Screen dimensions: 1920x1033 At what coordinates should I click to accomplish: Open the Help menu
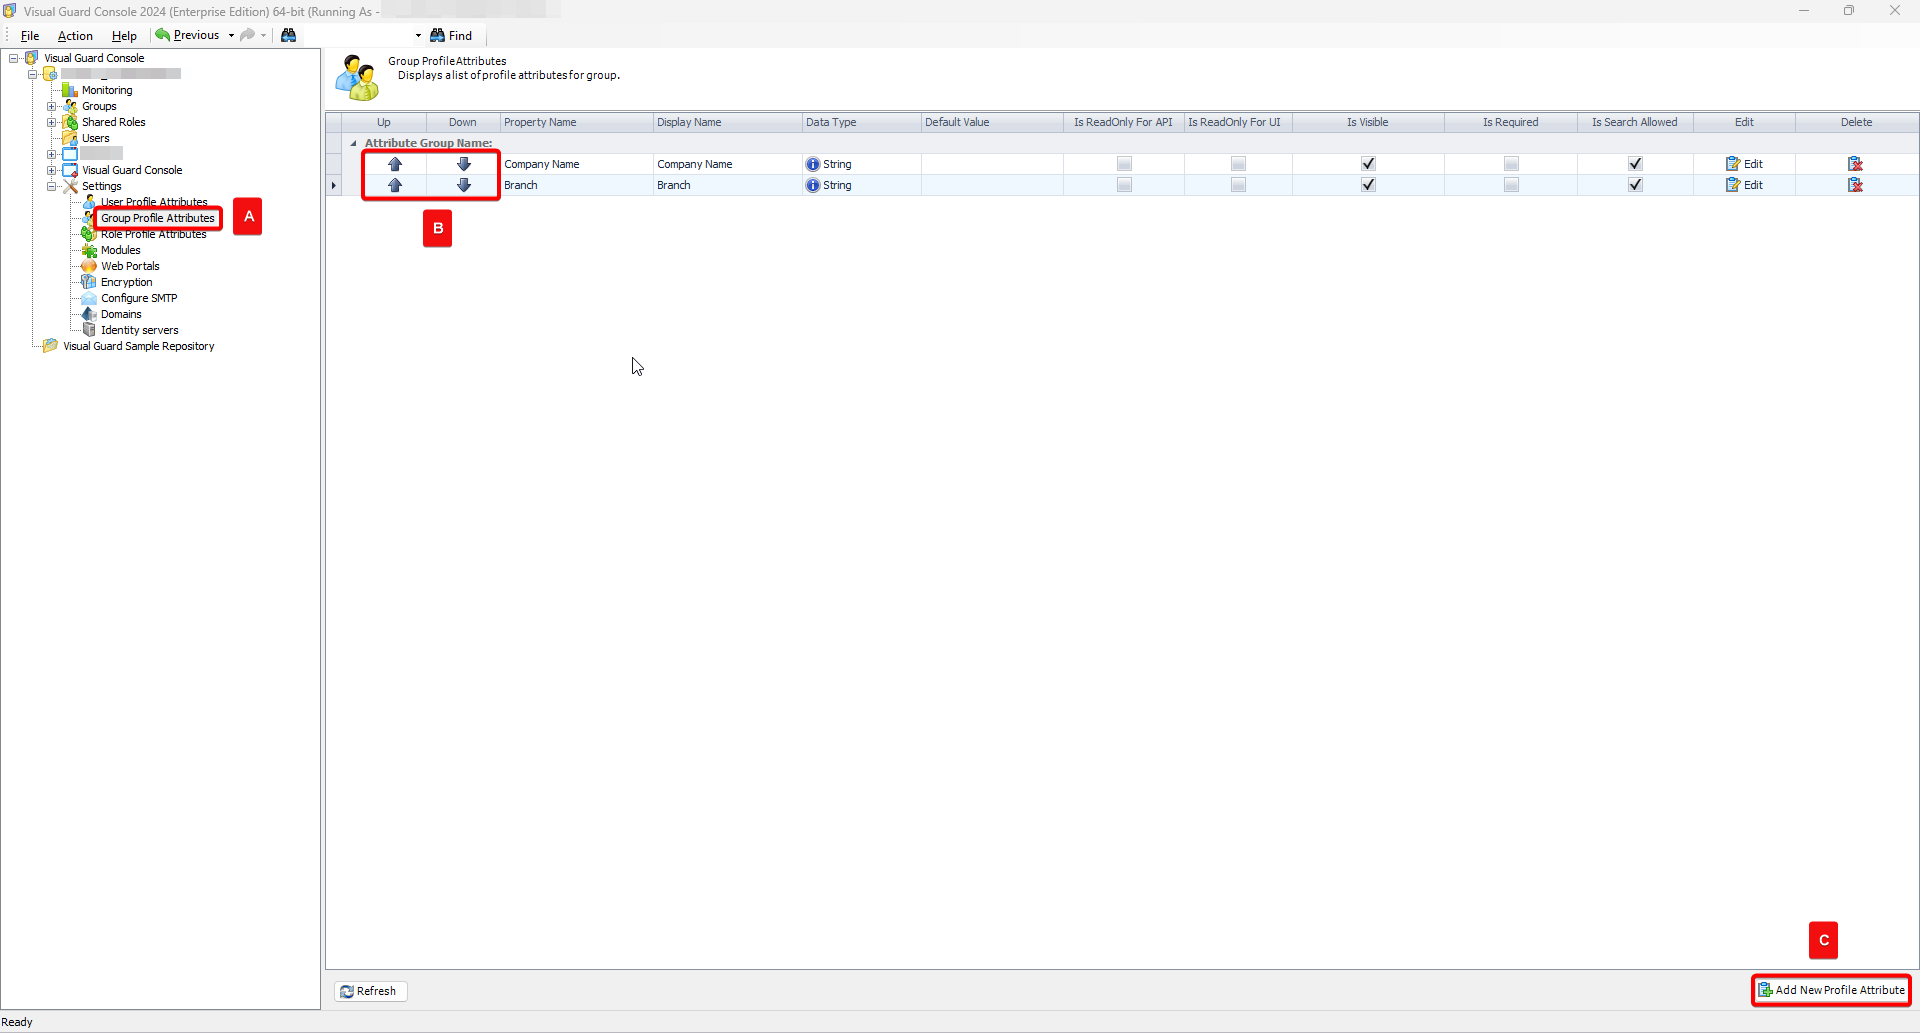[124, 35]
